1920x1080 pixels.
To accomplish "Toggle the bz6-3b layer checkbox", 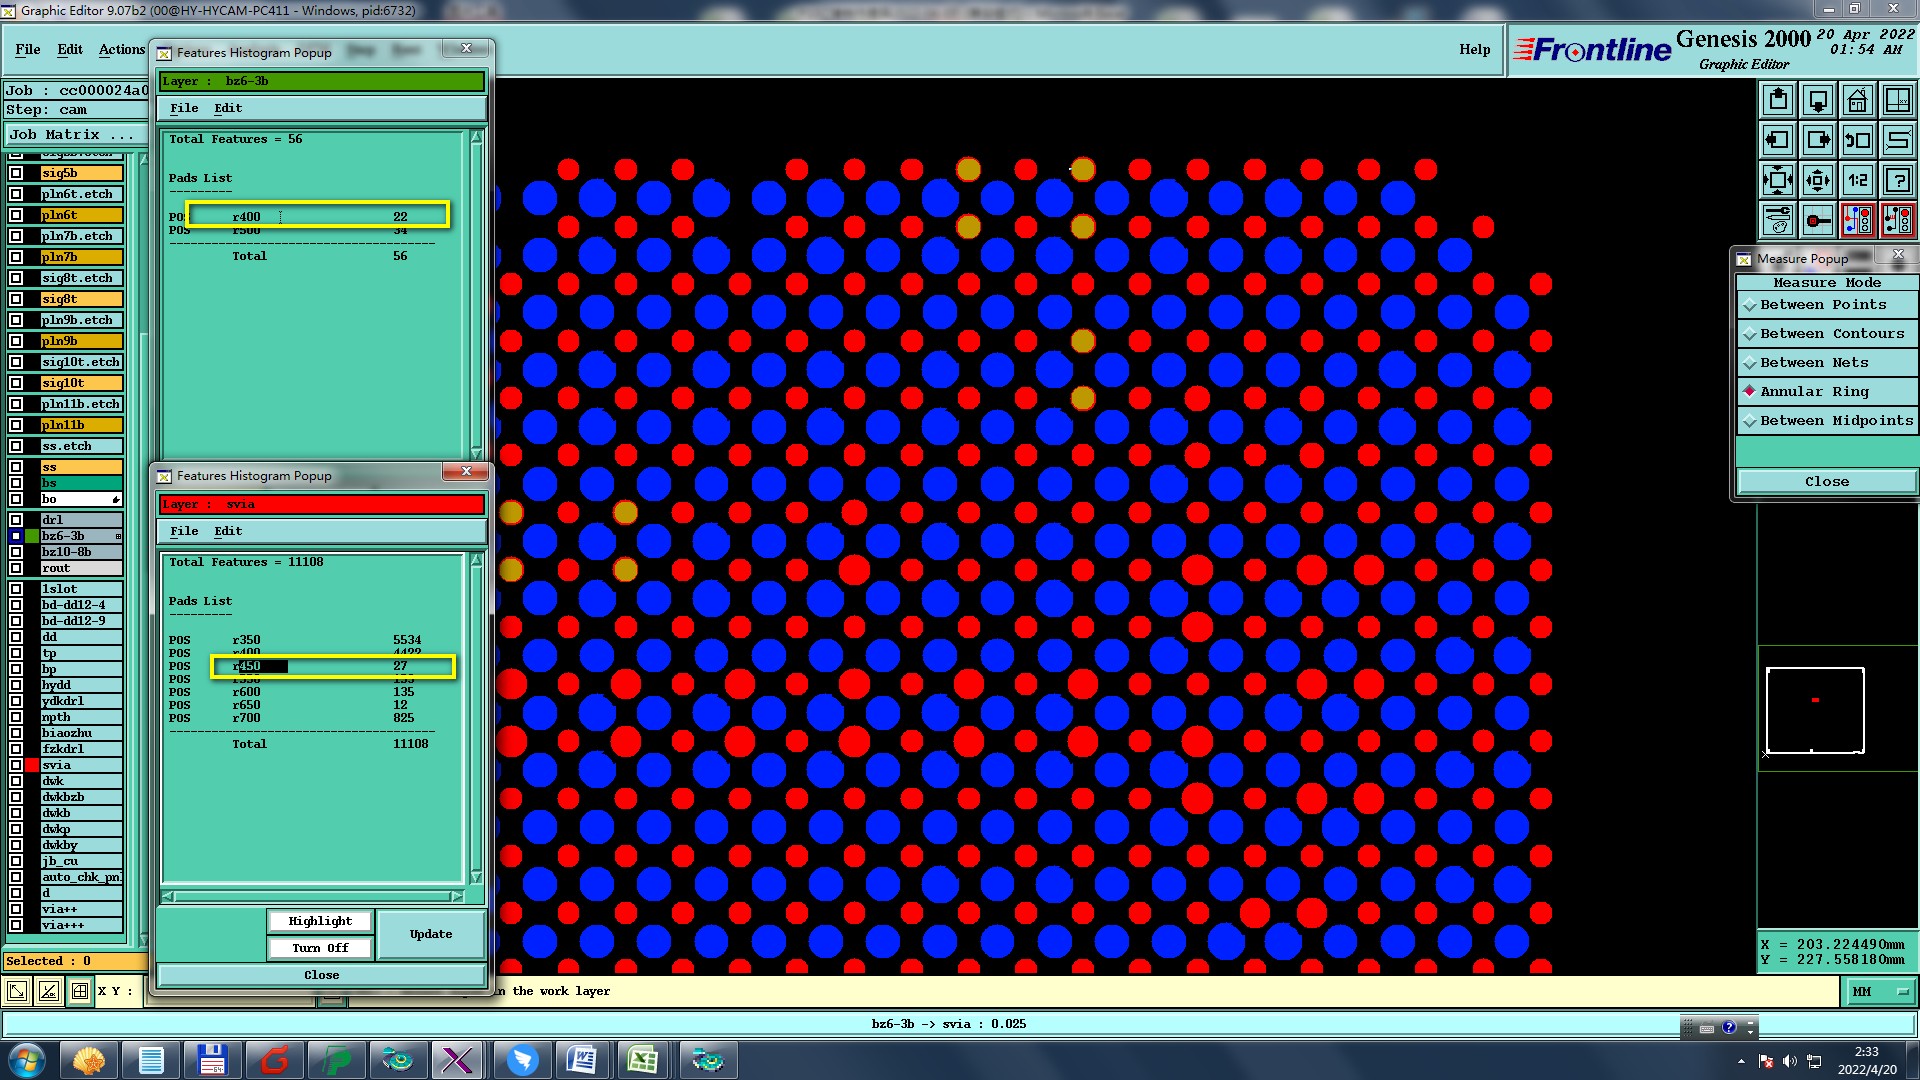I will (16, 536).
